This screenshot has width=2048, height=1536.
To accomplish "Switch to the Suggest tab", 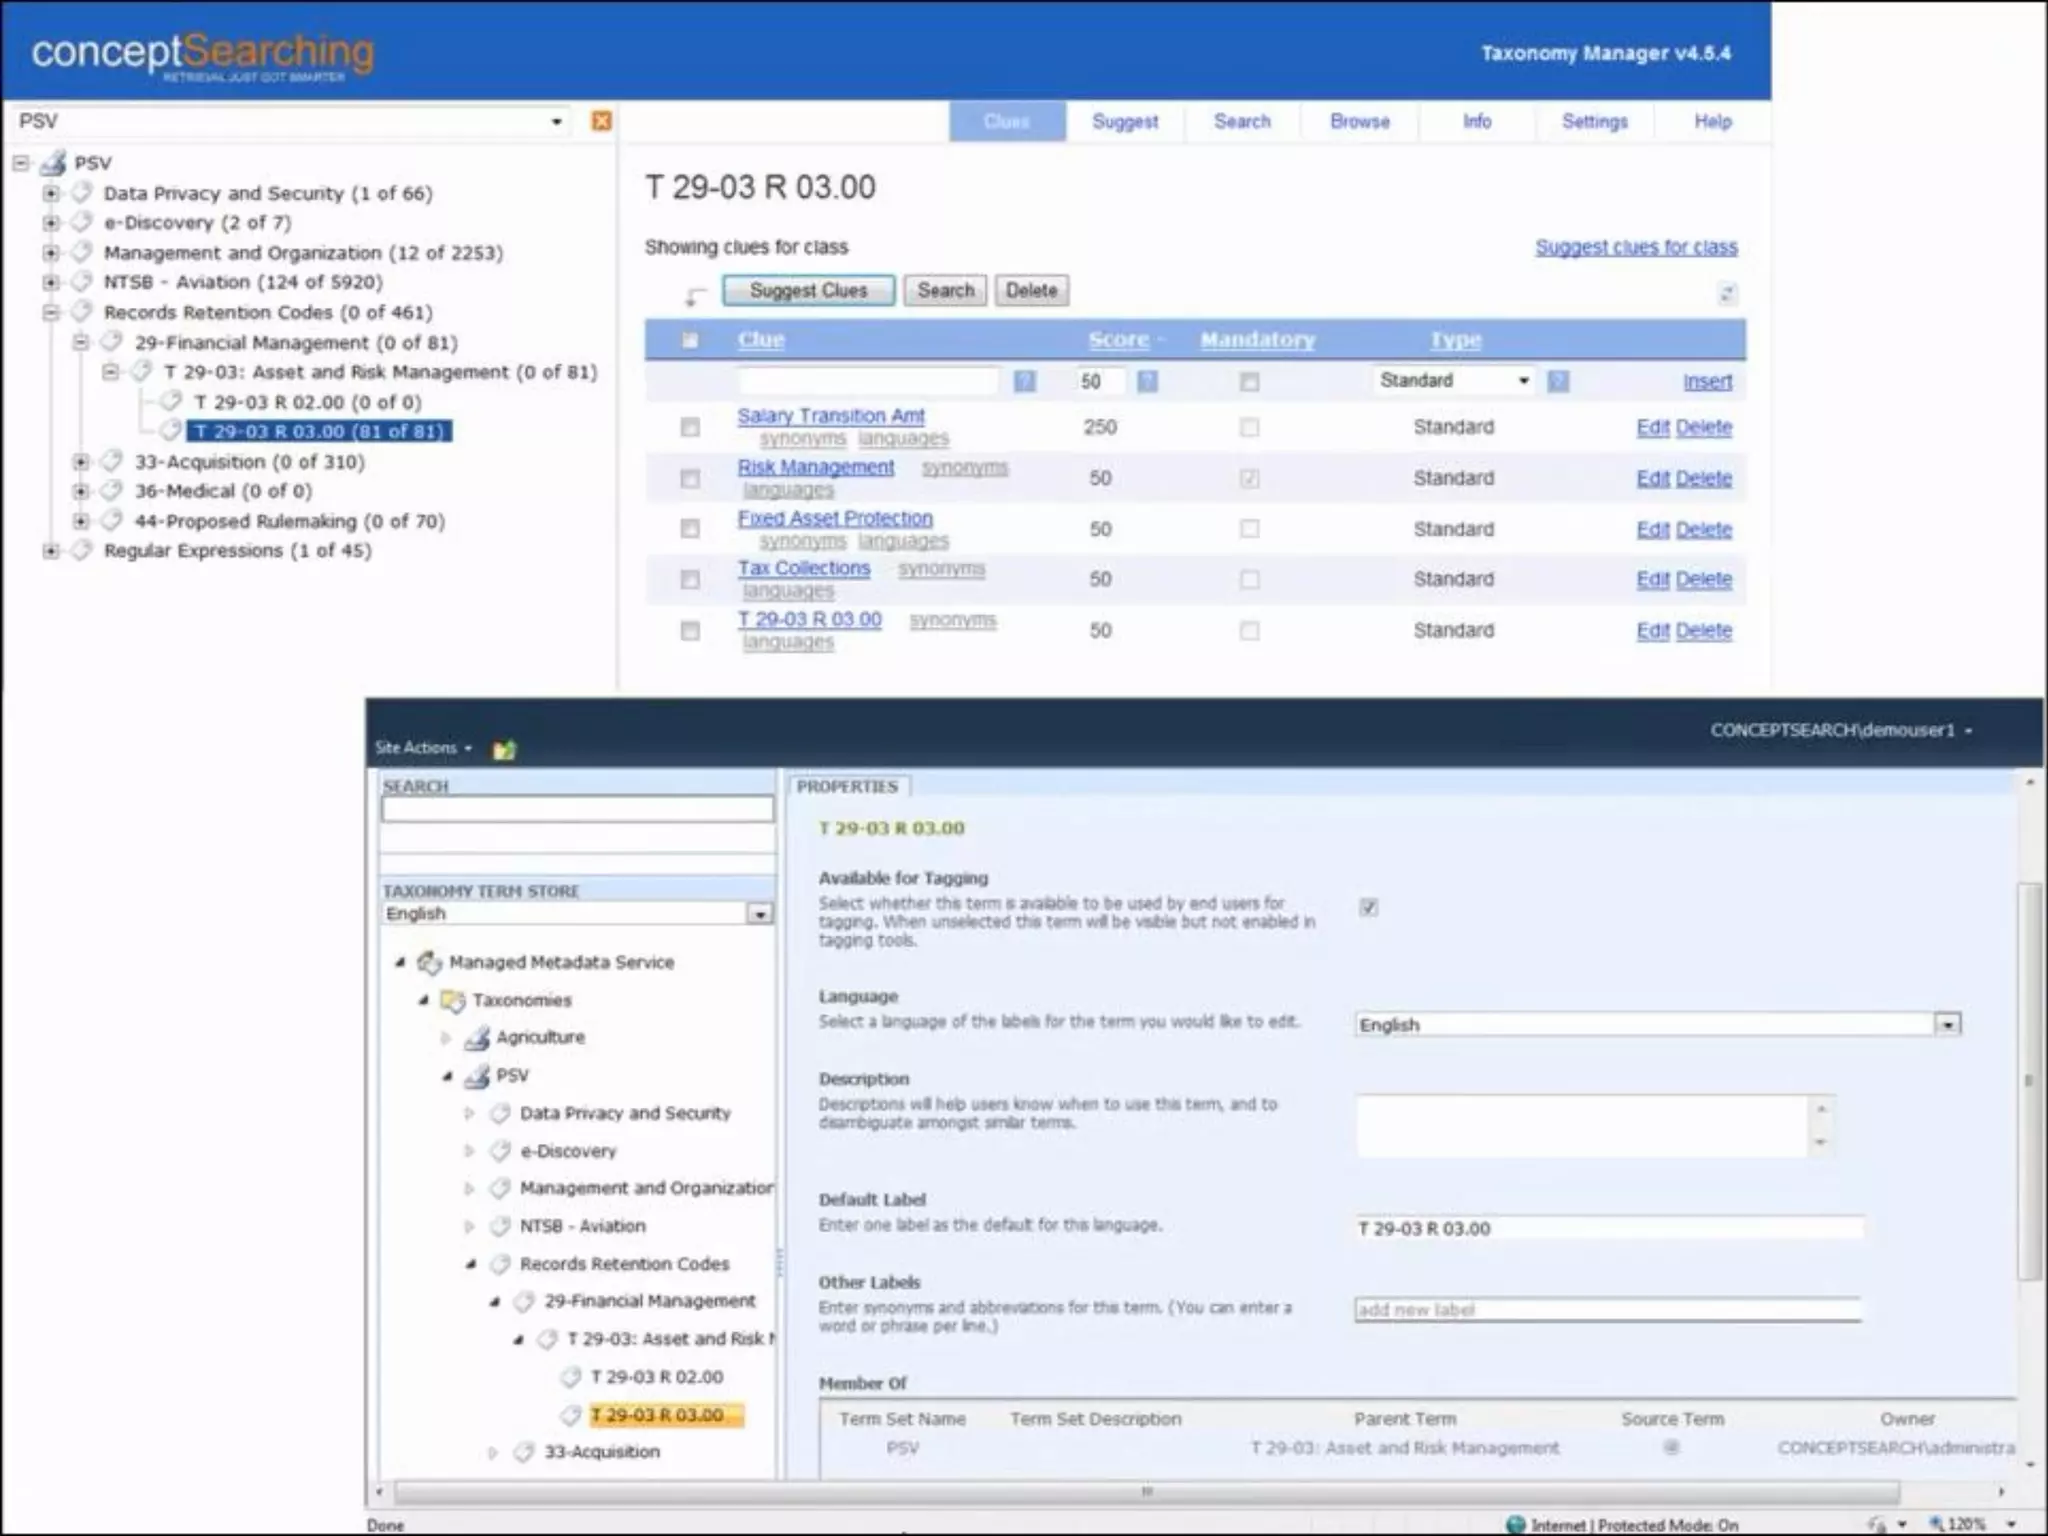I will pos(1125,122).
